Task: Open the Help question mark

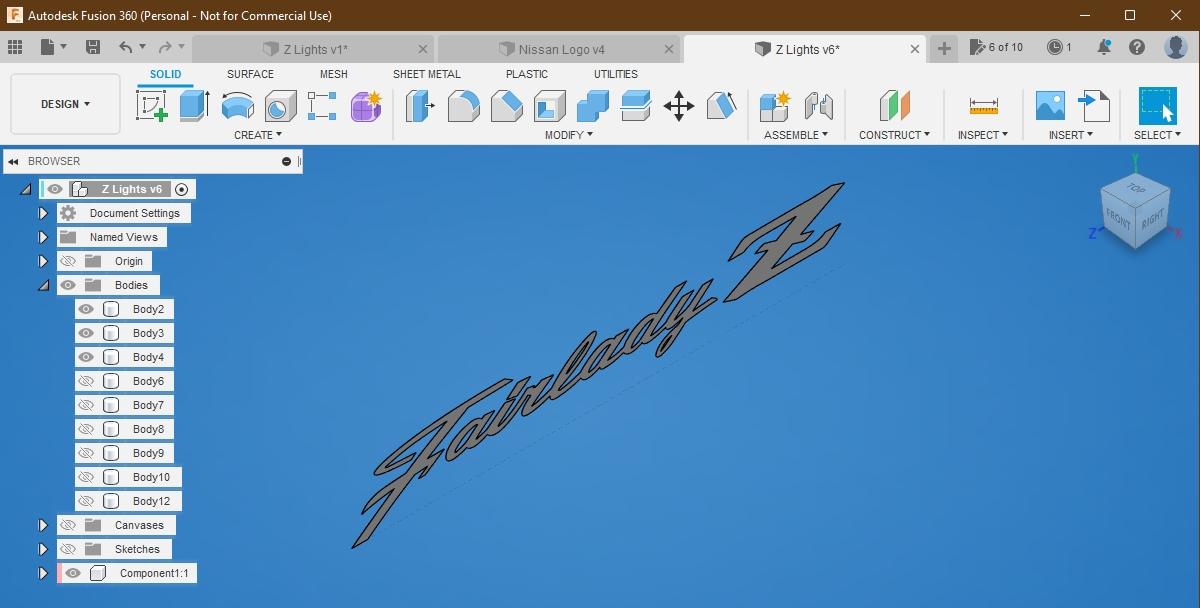Action: pos(1137,47)
